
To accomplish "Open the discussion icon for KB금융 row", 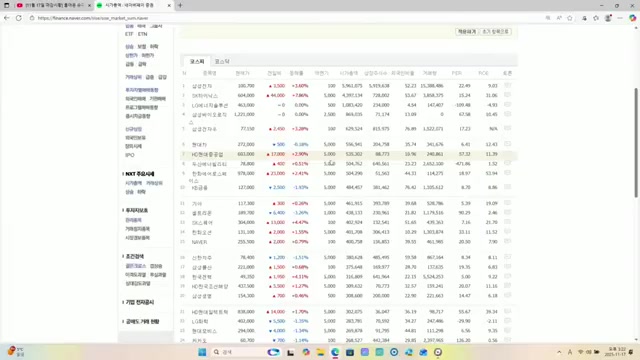I will (507, 187).
